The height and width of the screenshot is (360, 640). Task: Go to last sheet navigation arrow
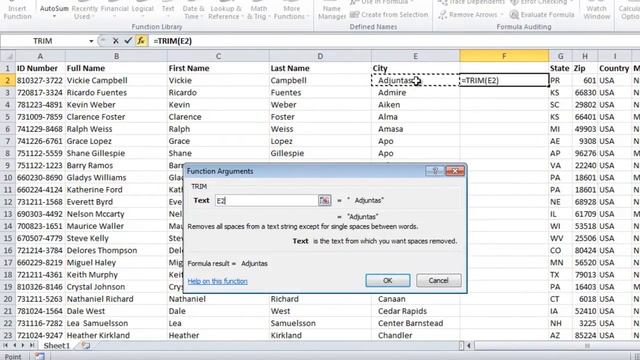coord(32,346)
